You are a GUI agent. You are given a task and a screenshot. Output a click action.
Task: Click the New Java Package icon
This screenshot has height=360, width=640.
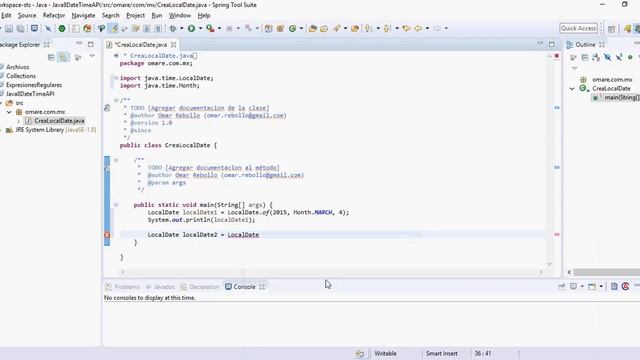280,29
